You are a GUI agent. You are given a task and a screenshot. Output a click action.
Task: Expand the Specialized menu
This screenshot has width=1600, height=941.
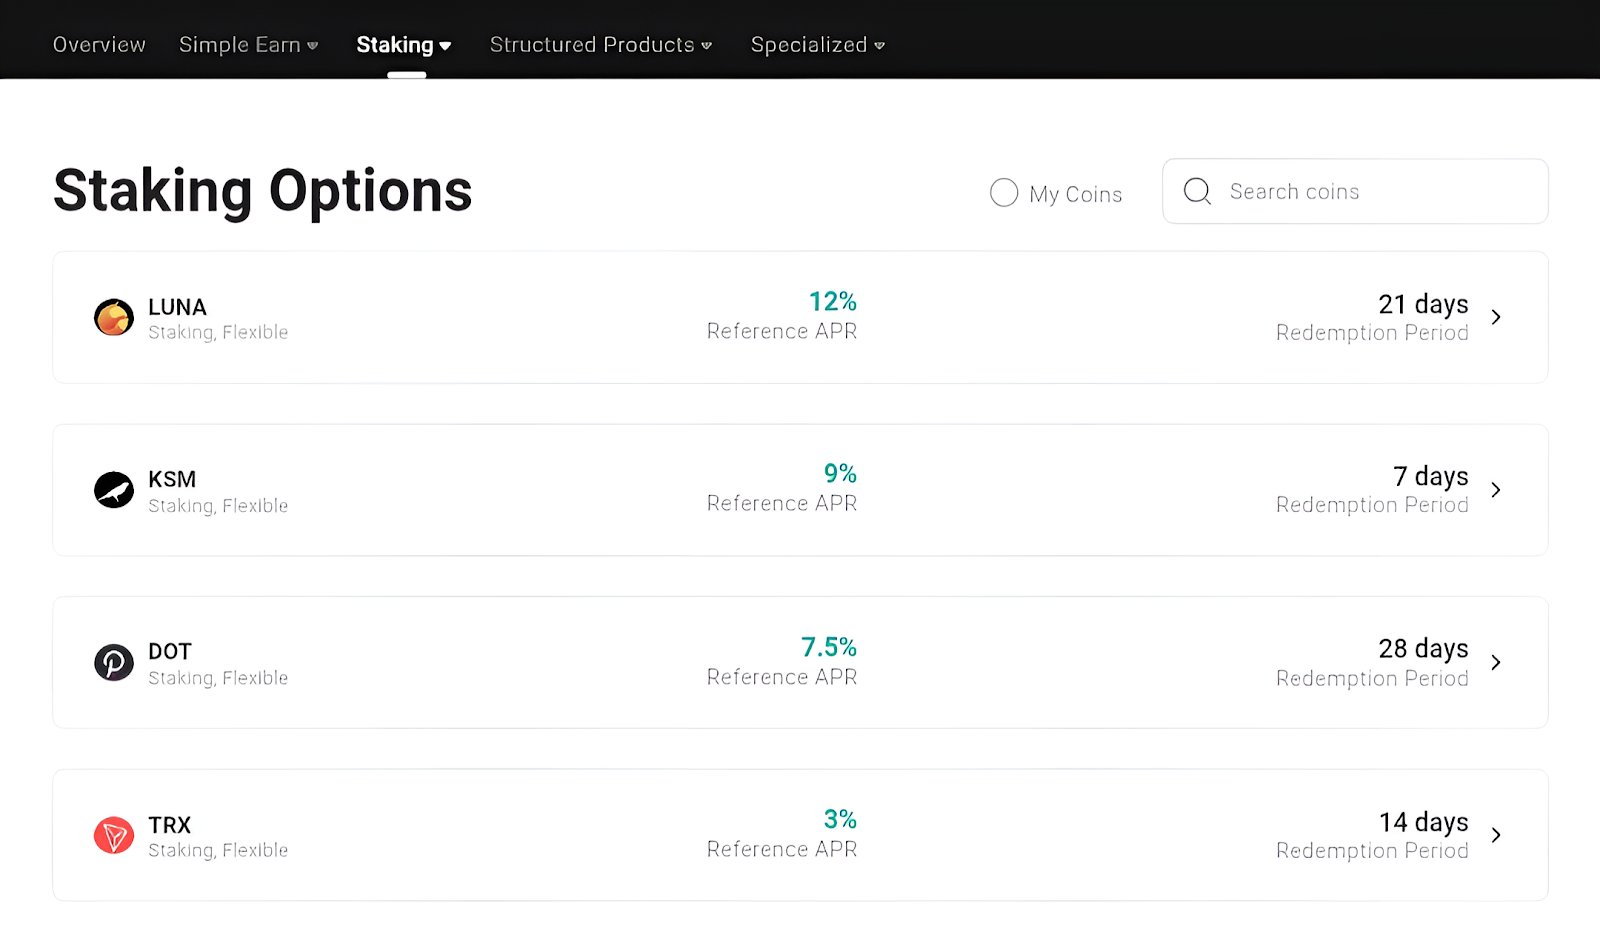point(818,45)
